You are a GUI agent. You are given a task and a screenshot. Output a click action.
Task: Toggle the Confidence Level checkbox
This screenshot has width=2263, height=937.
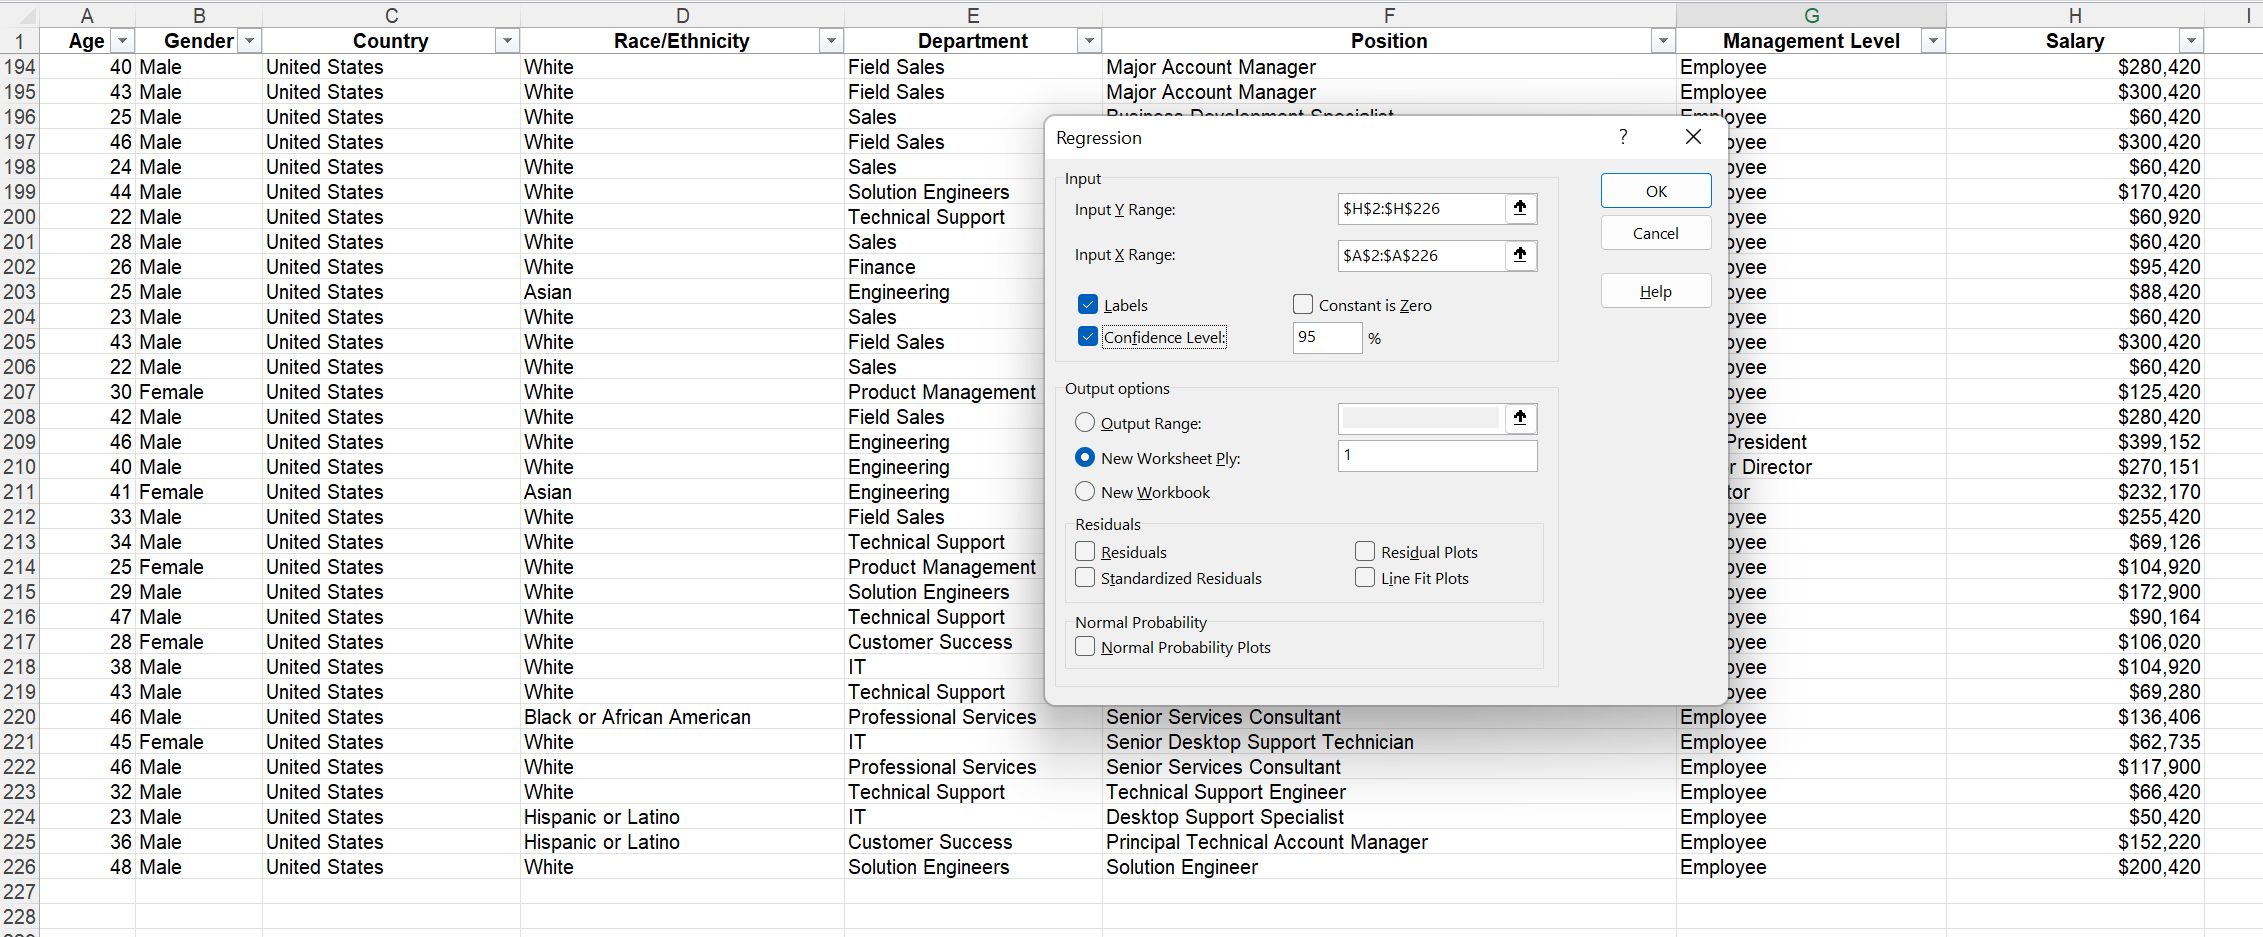click(x=1088, y=337)
